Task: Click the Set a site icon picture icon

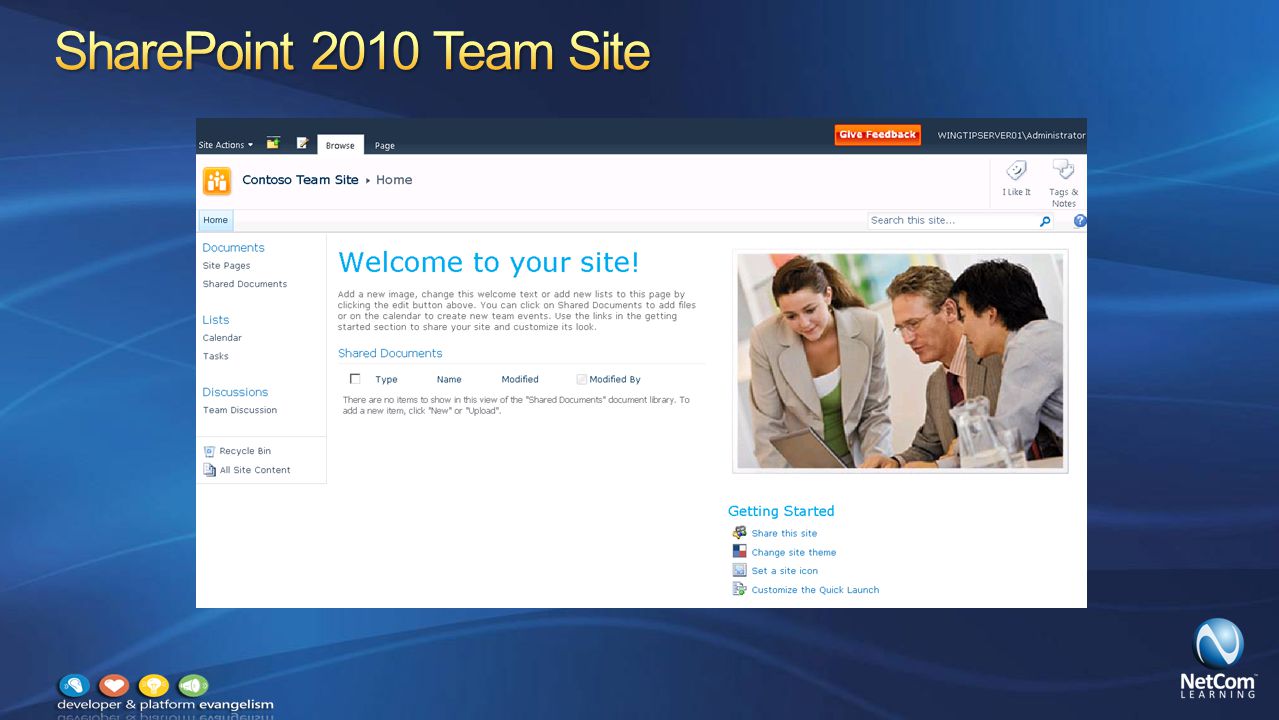Action: coord(739,570)
